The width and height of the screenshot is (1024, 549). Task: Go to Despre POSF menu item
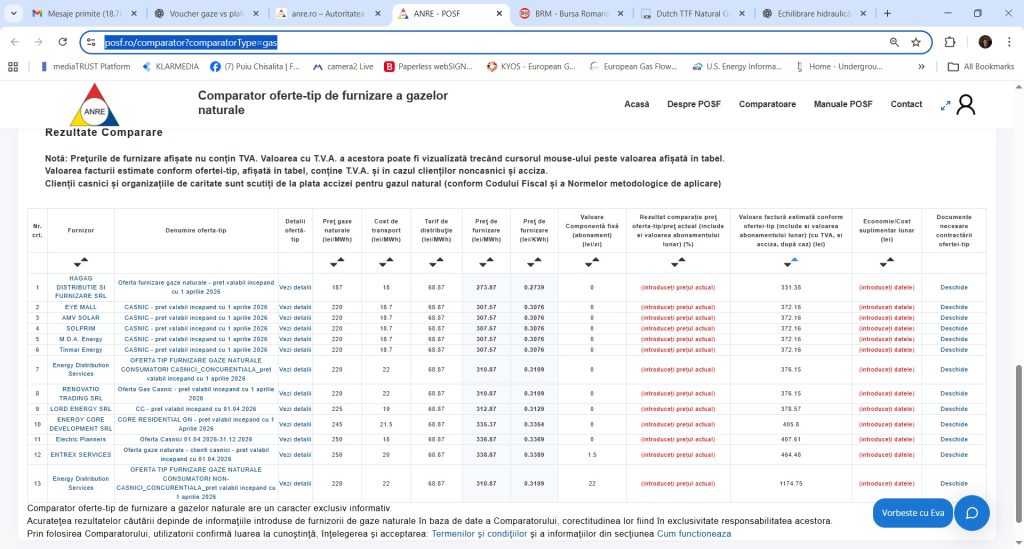(694, 104)
